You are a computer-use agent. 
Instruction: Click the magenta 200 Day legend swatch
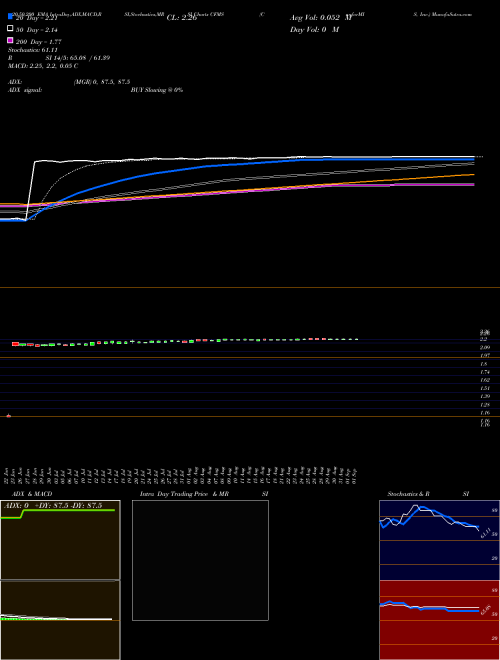pyautogui.click(x=10, y=40)
